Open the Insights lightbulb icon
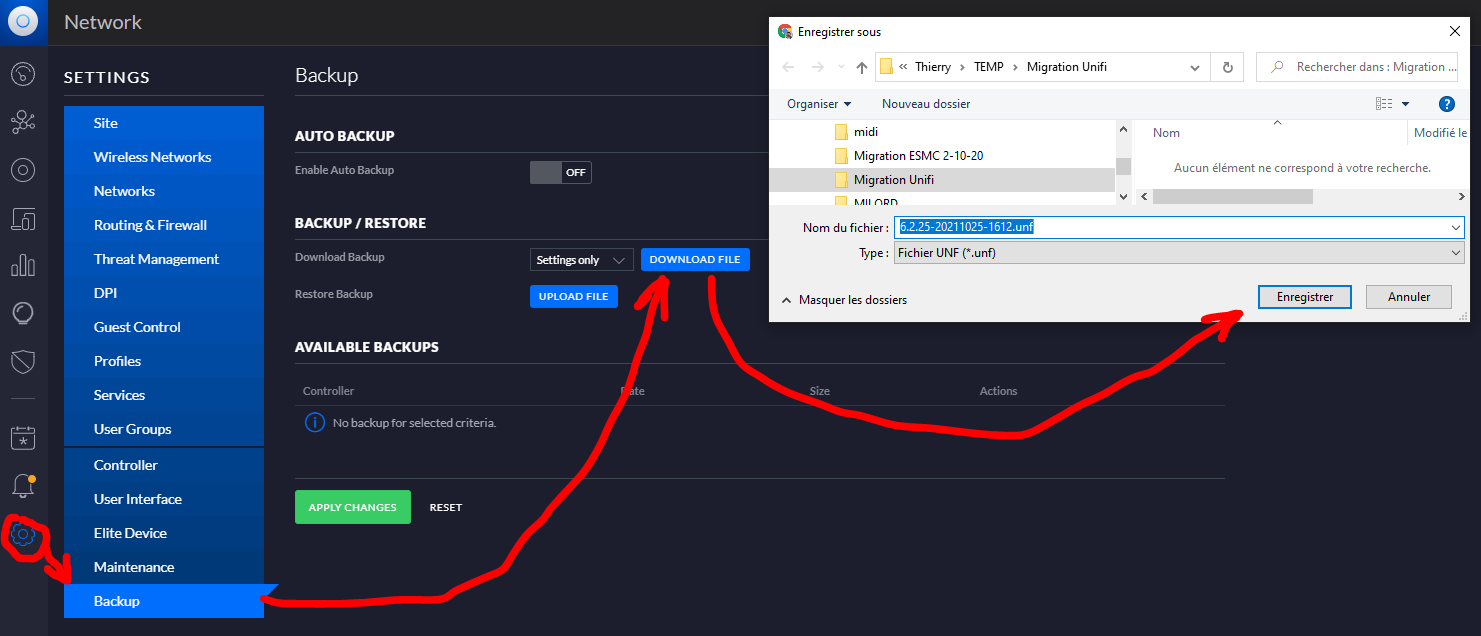The height and width of the screenshot is (636, 1481). tap(23, 314)
